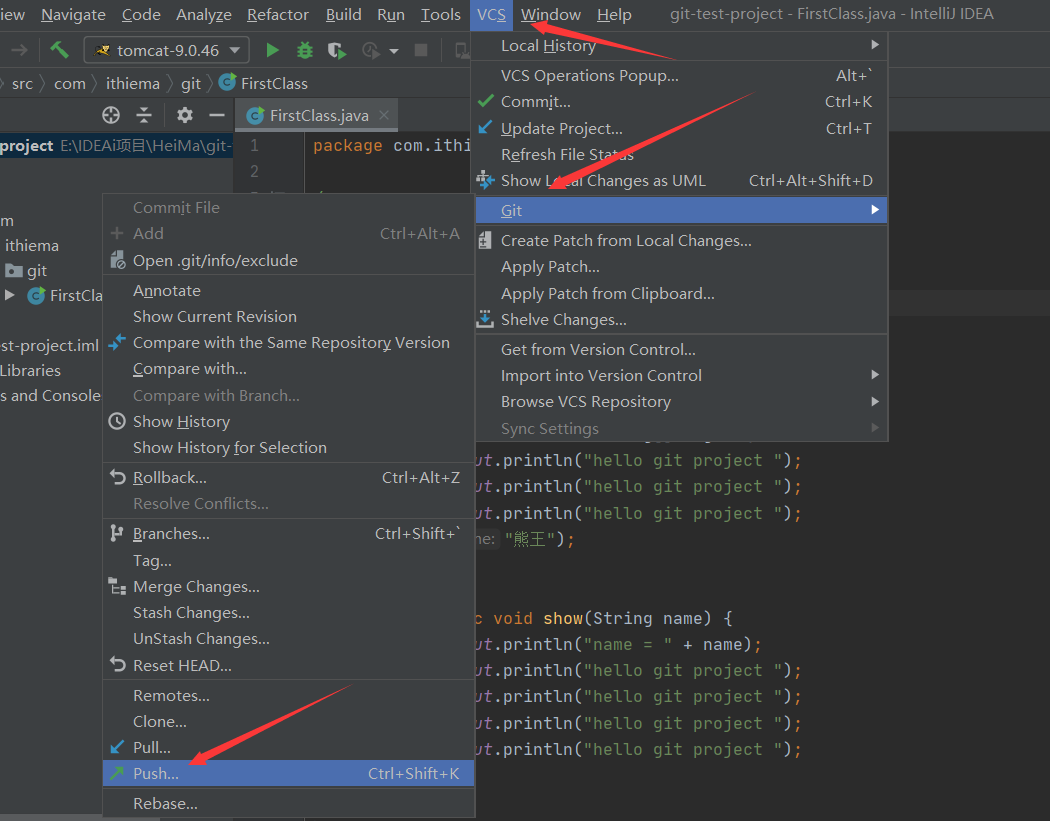
Task: Select Show History for Selection
Action: point(289,448)
